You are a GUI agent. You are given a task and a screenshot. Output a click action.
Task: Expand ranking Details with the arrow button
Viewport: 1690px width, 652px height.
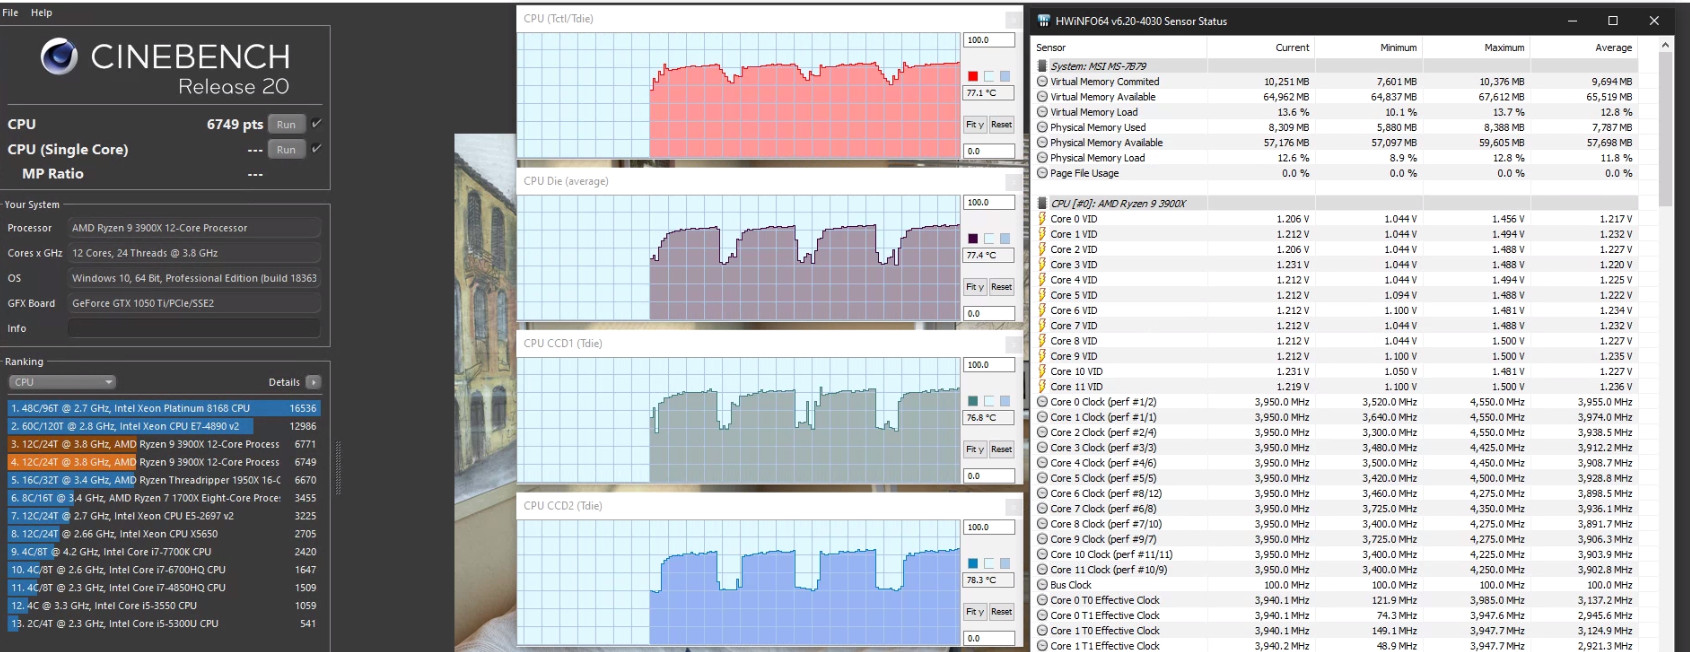(x=313, y=382)
